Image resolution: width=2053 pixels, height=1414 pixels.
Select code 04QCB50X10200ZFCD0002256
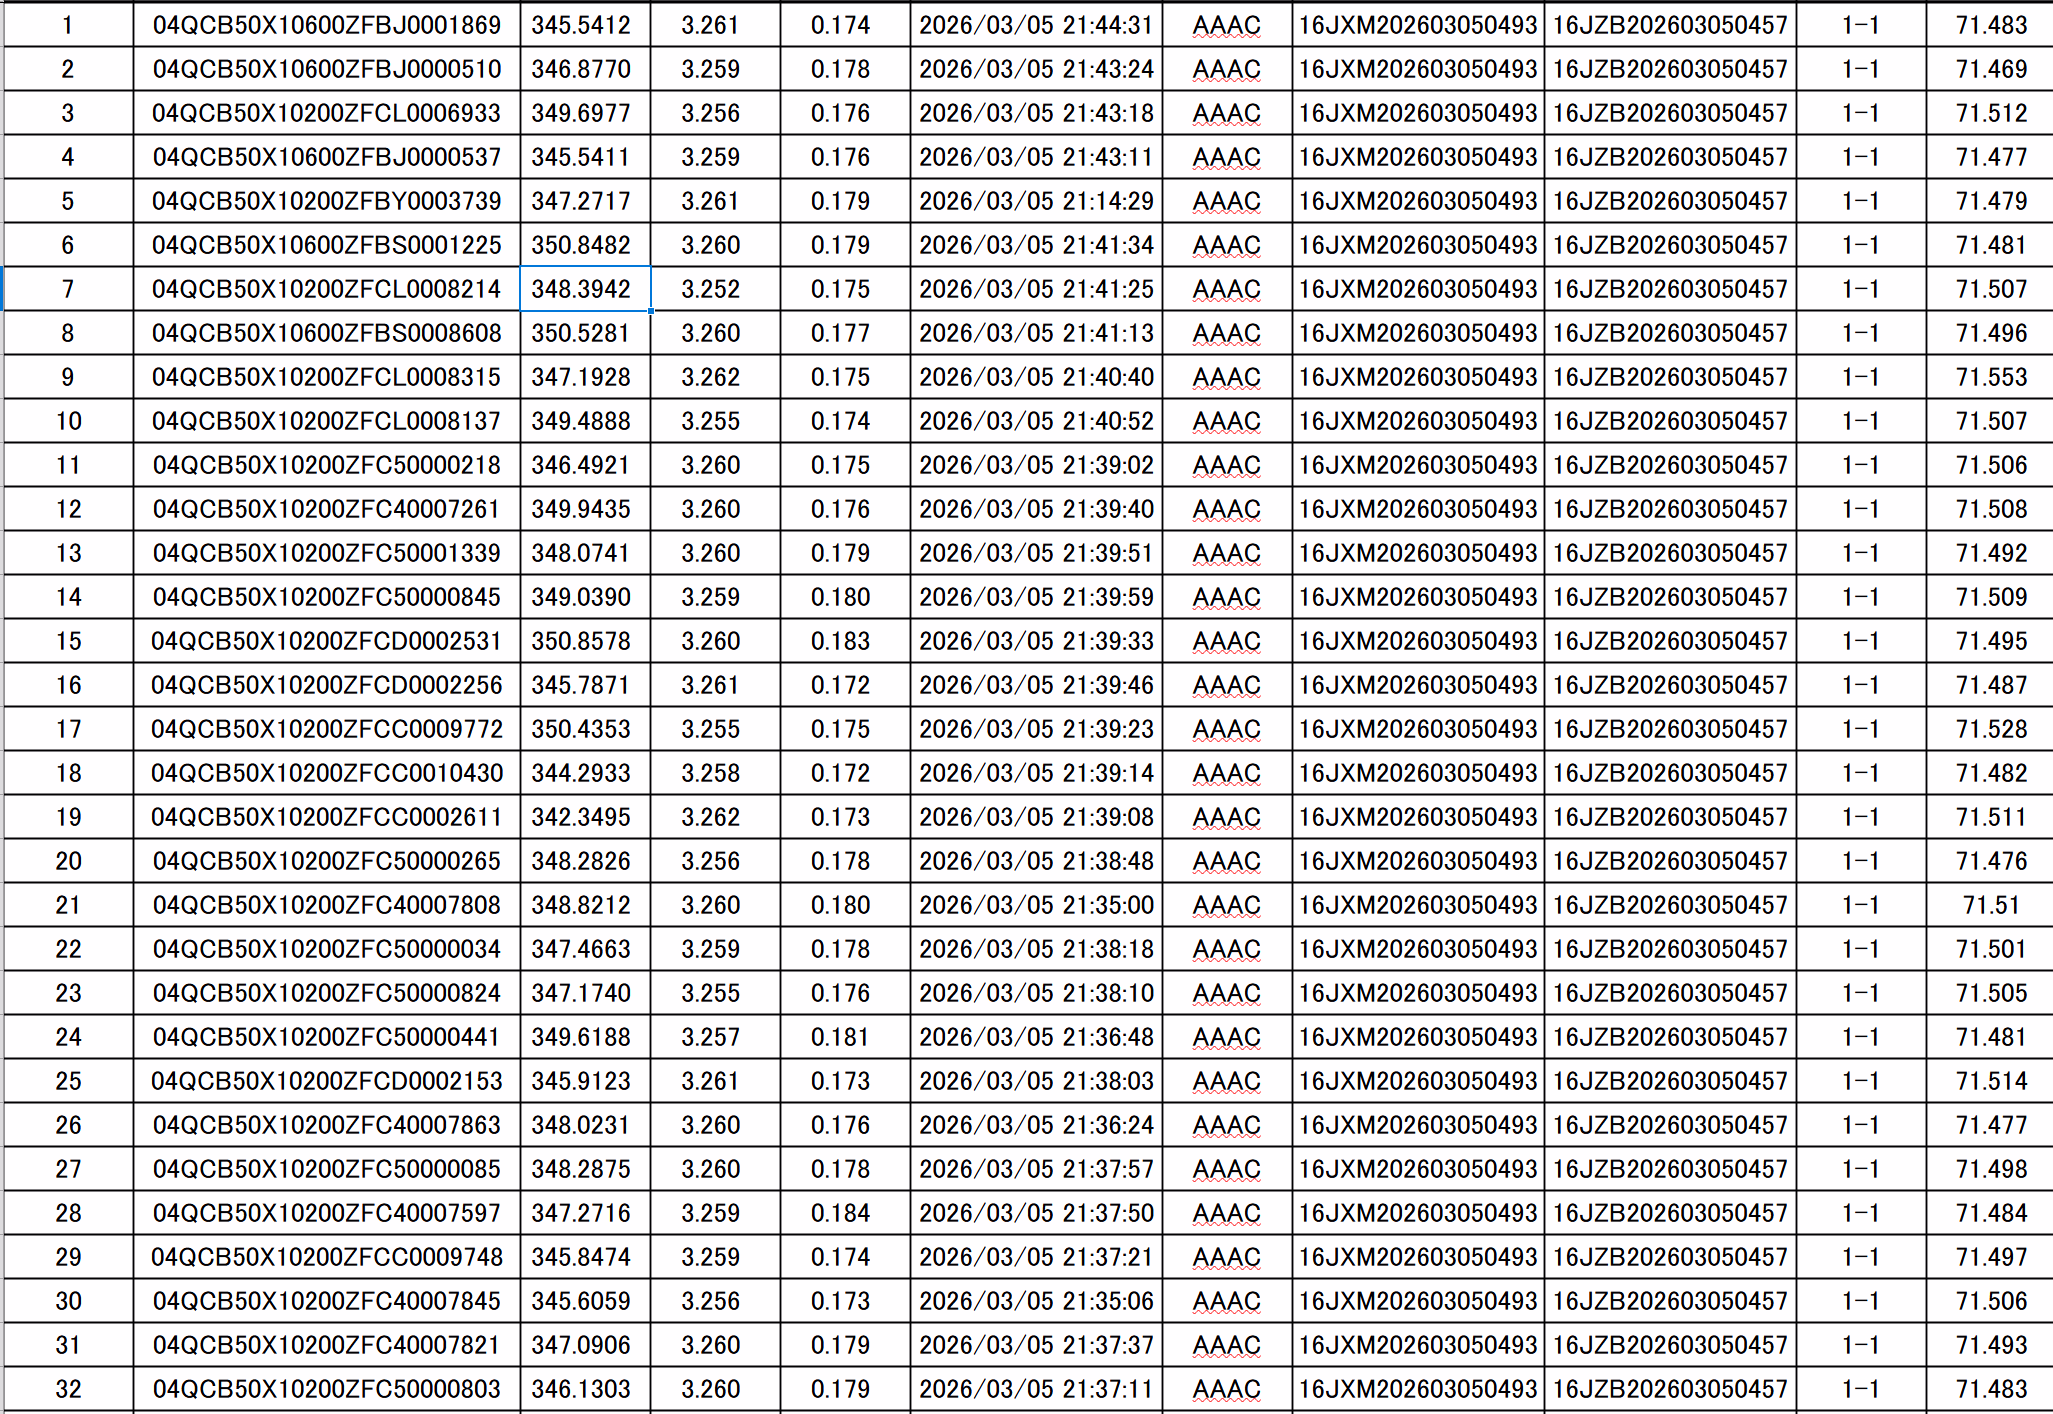click(327, 685)
